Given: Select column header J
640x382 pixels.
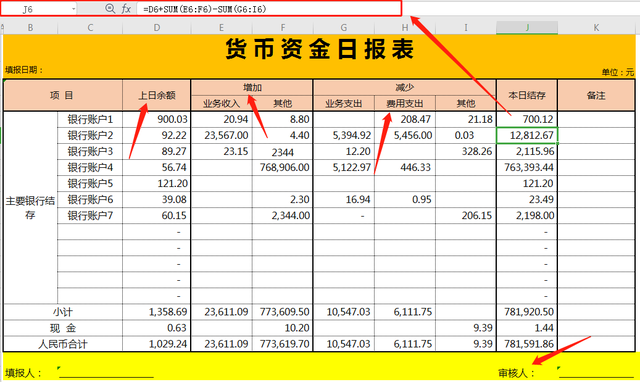Looking at the screenshot, I should point(527,28).
